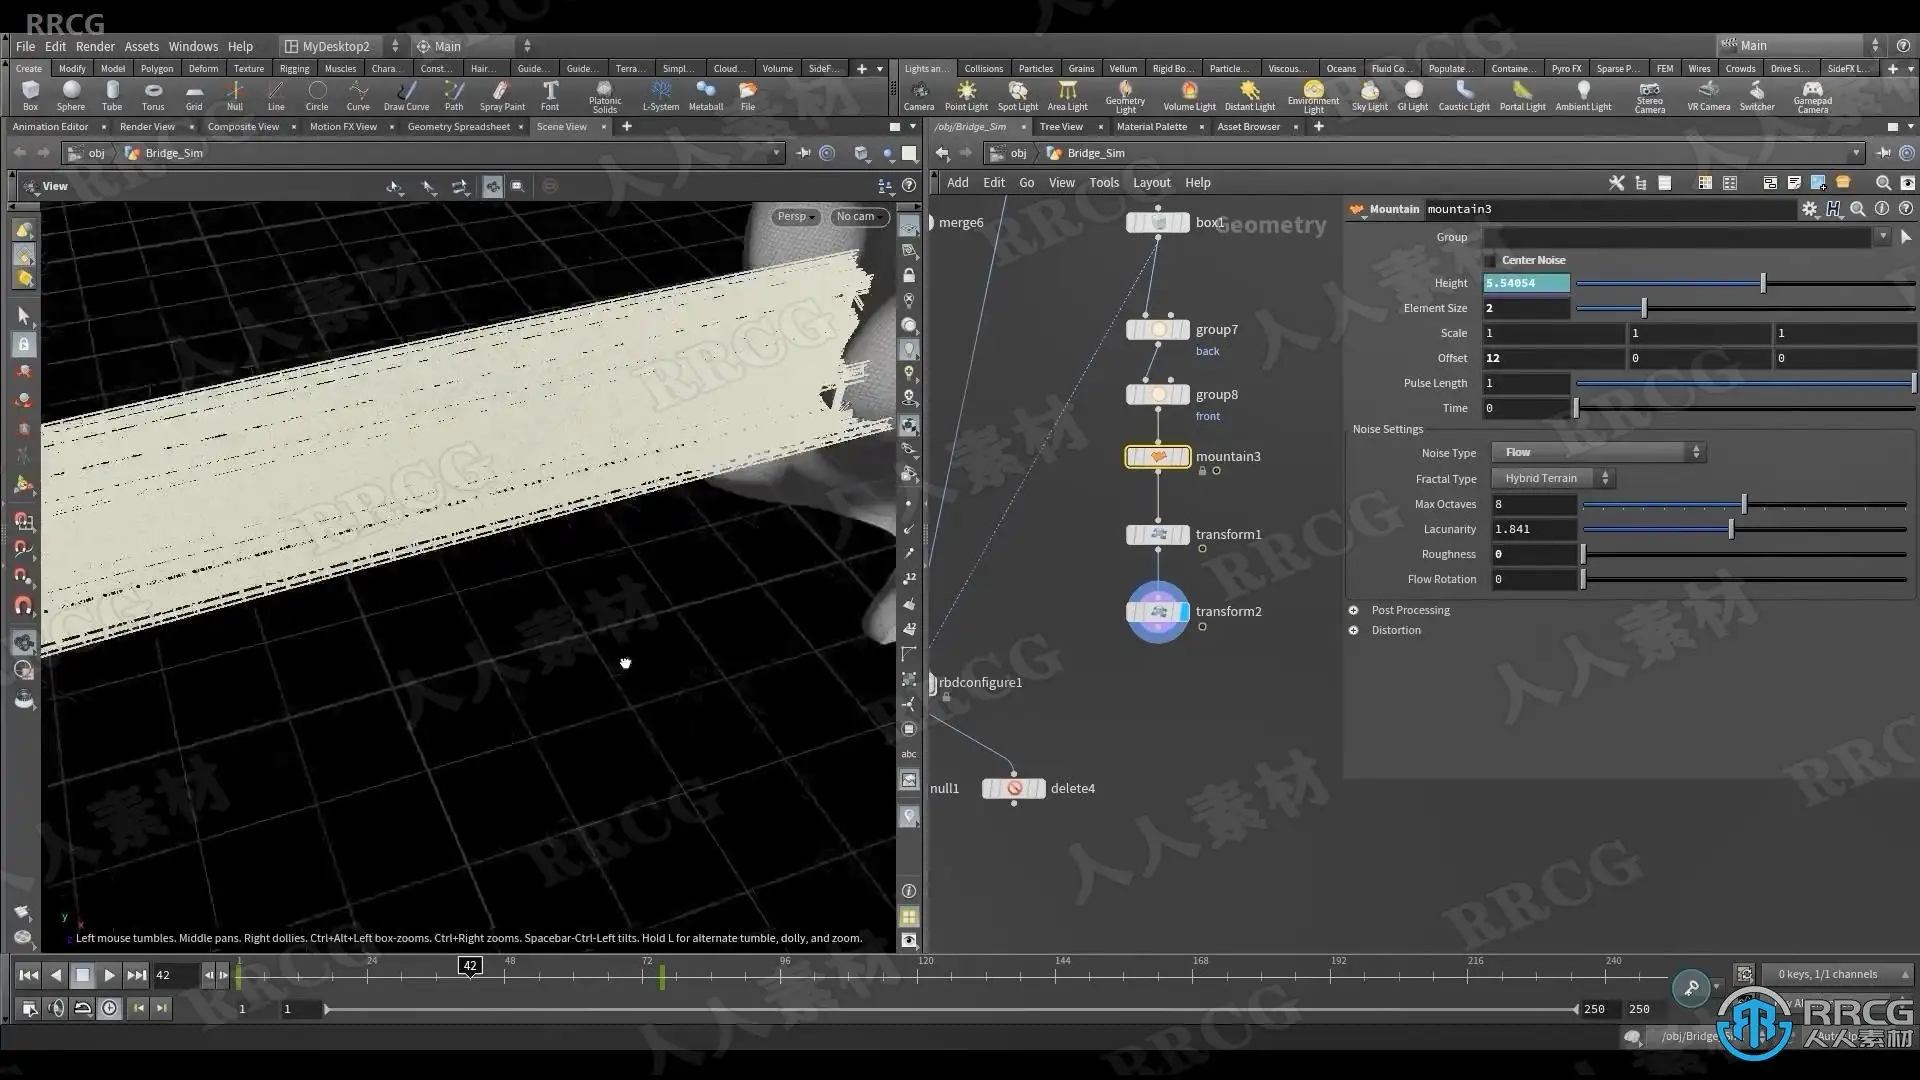Screen dimensions: 1920x1080
Task: Click the mountain3 node icon
Action: coord(1158,457)
